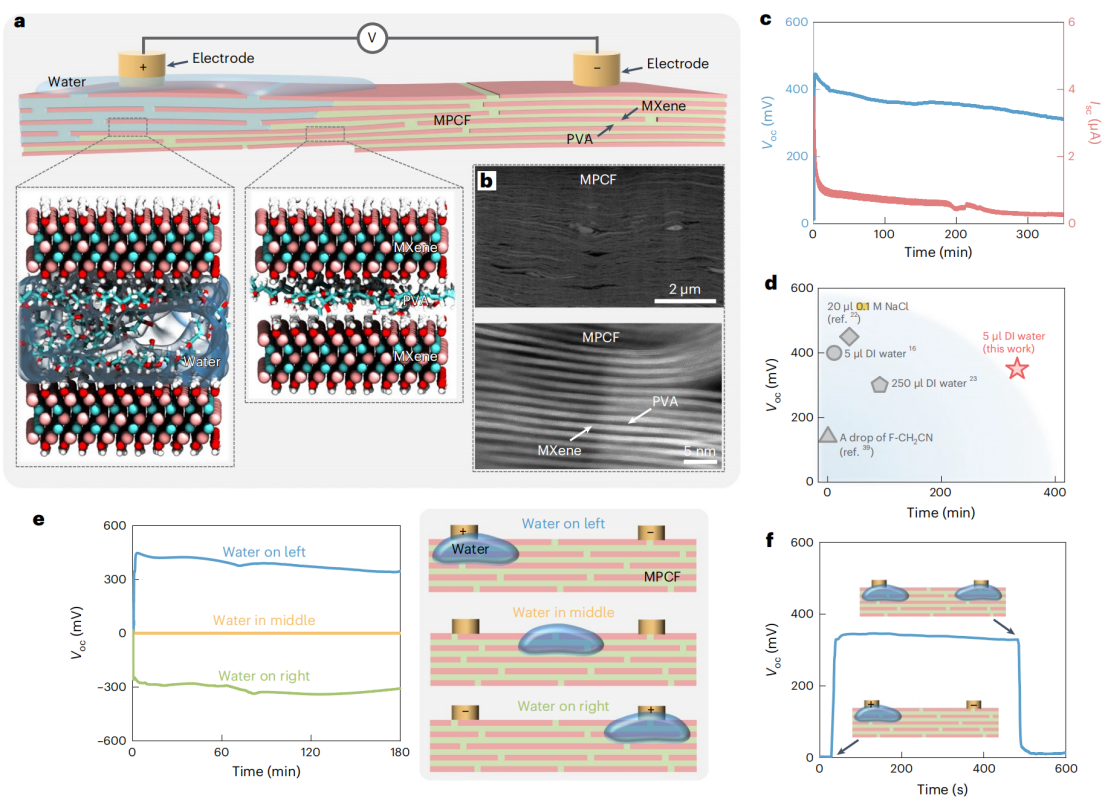Click the 'Electrode' label beside the positive electrode
Image resolution: width=1108 pixels, height=807 pixels.
(223, 58)
